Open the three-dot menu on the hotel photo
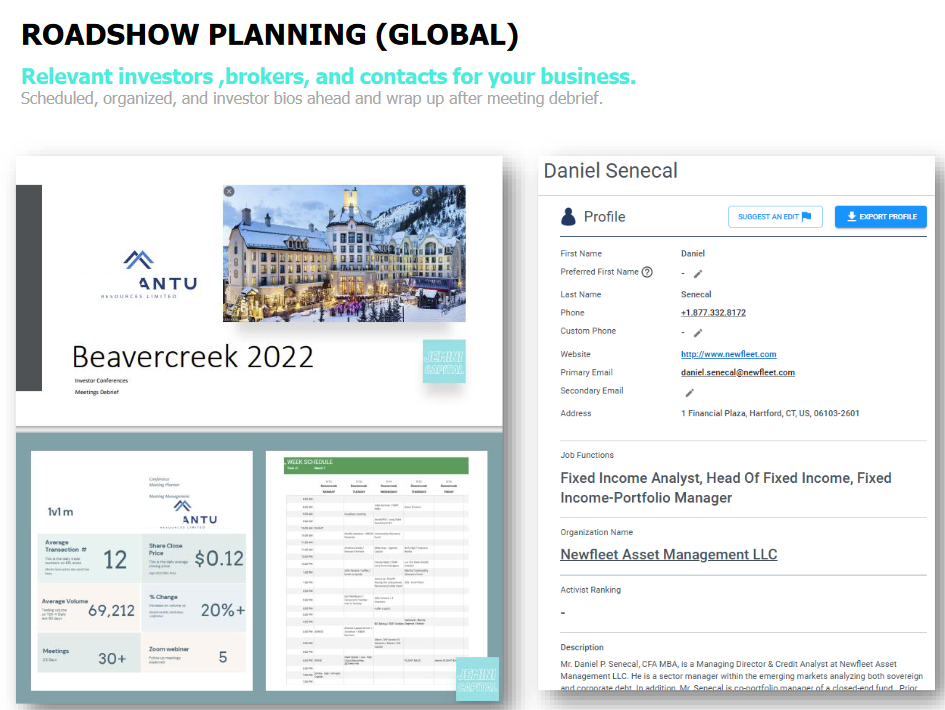The image size is (945, 710). pyautogui.click(x=432, y=191)
